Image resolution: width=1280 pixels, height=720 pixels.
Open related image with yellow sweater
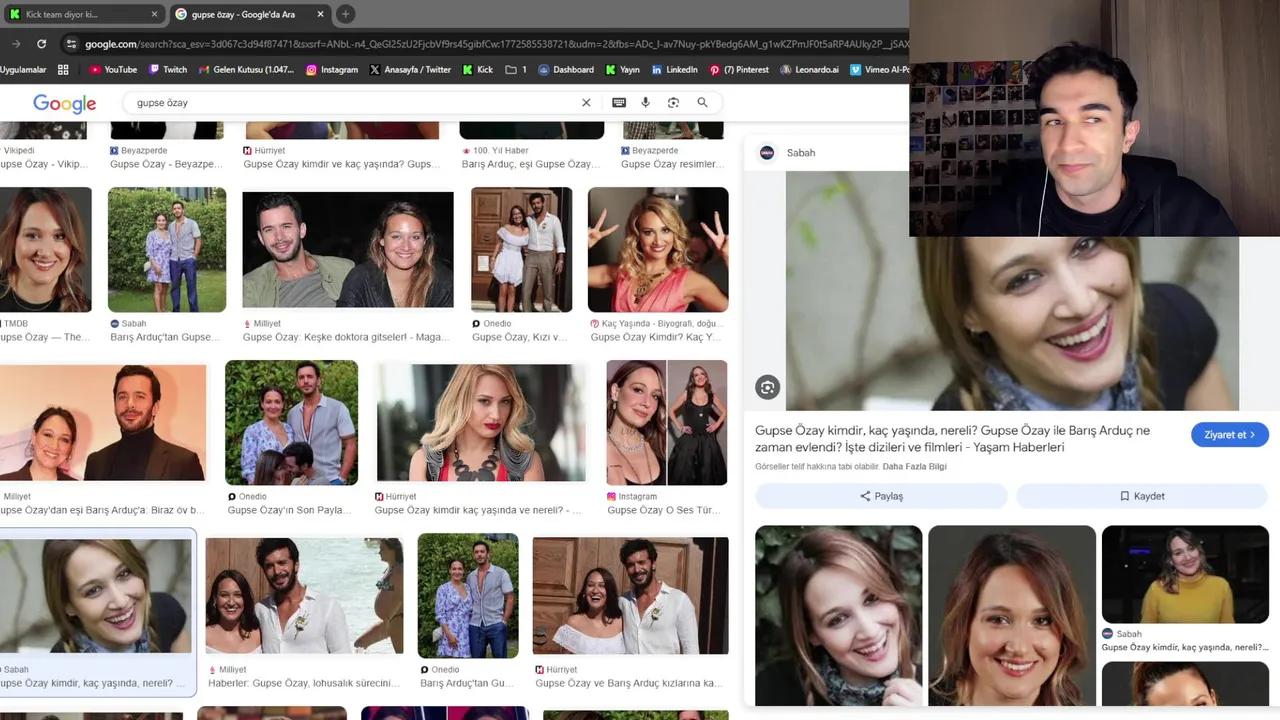click(x=1185, y=575)
